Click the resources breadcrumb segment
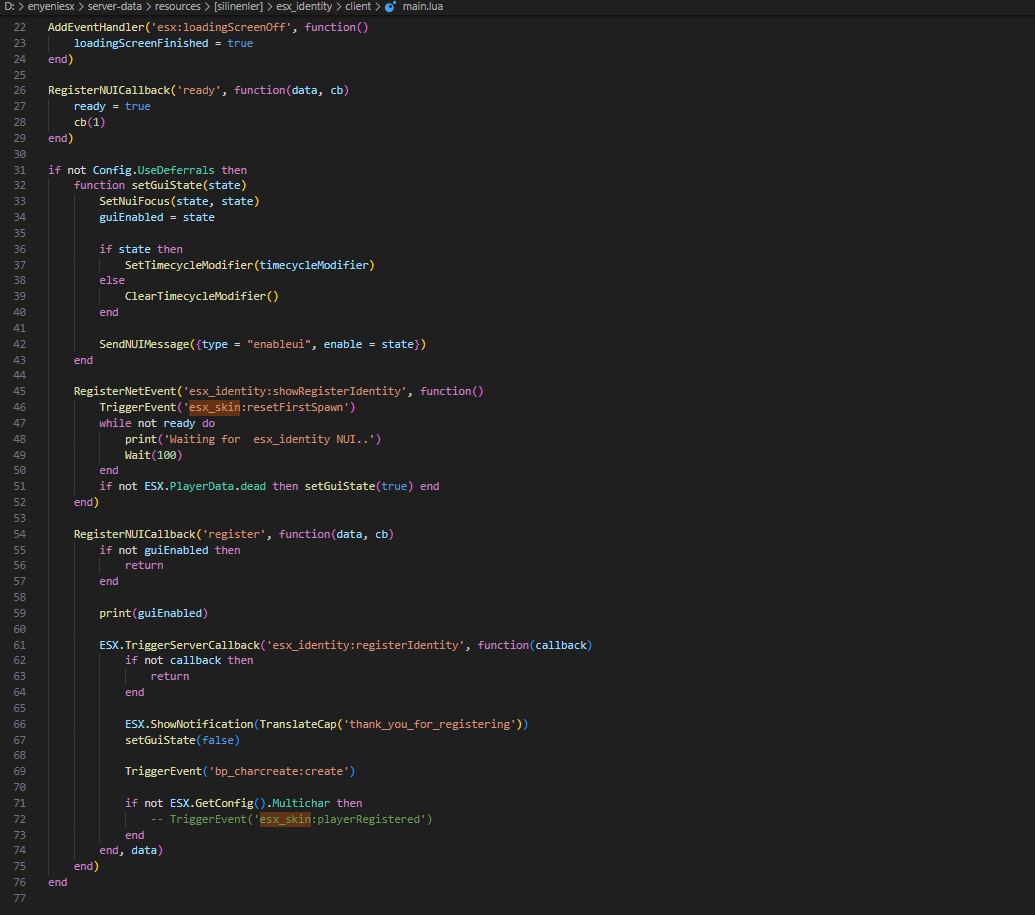This screenshot has width=1035, height=915. 177,7
